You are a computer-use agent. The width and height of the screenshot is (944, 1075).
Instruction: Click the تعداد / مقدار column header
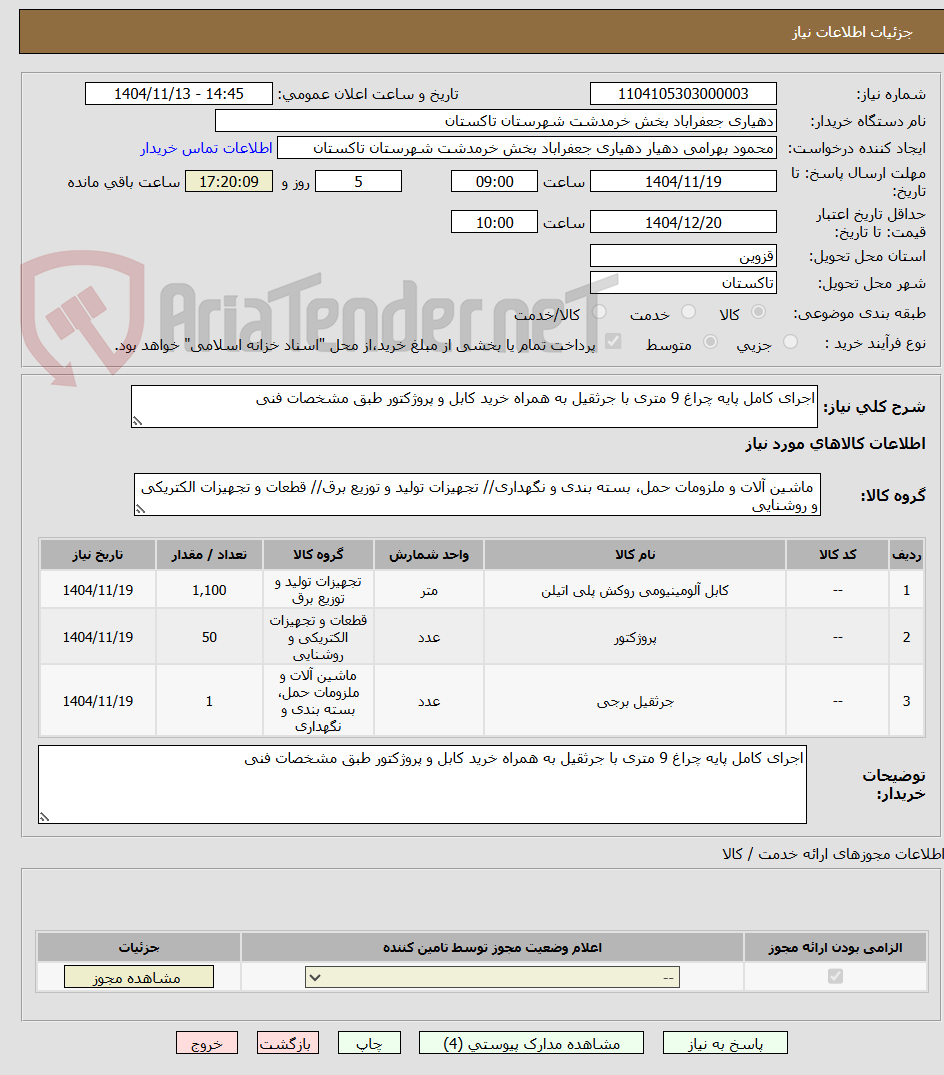tap(209, 555)
